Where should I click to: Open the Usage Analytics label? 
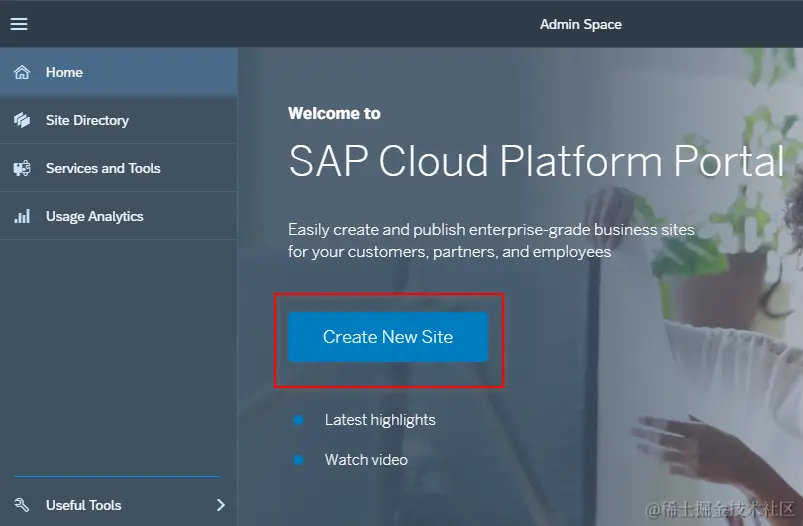[x=94, y=216]
